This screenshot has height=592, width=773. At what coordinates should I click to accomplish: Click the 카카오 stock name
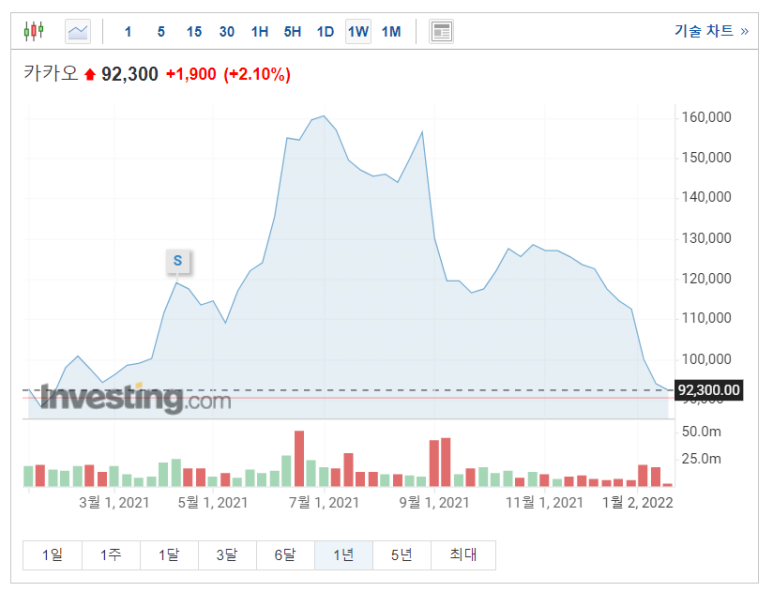pos(51,74)
